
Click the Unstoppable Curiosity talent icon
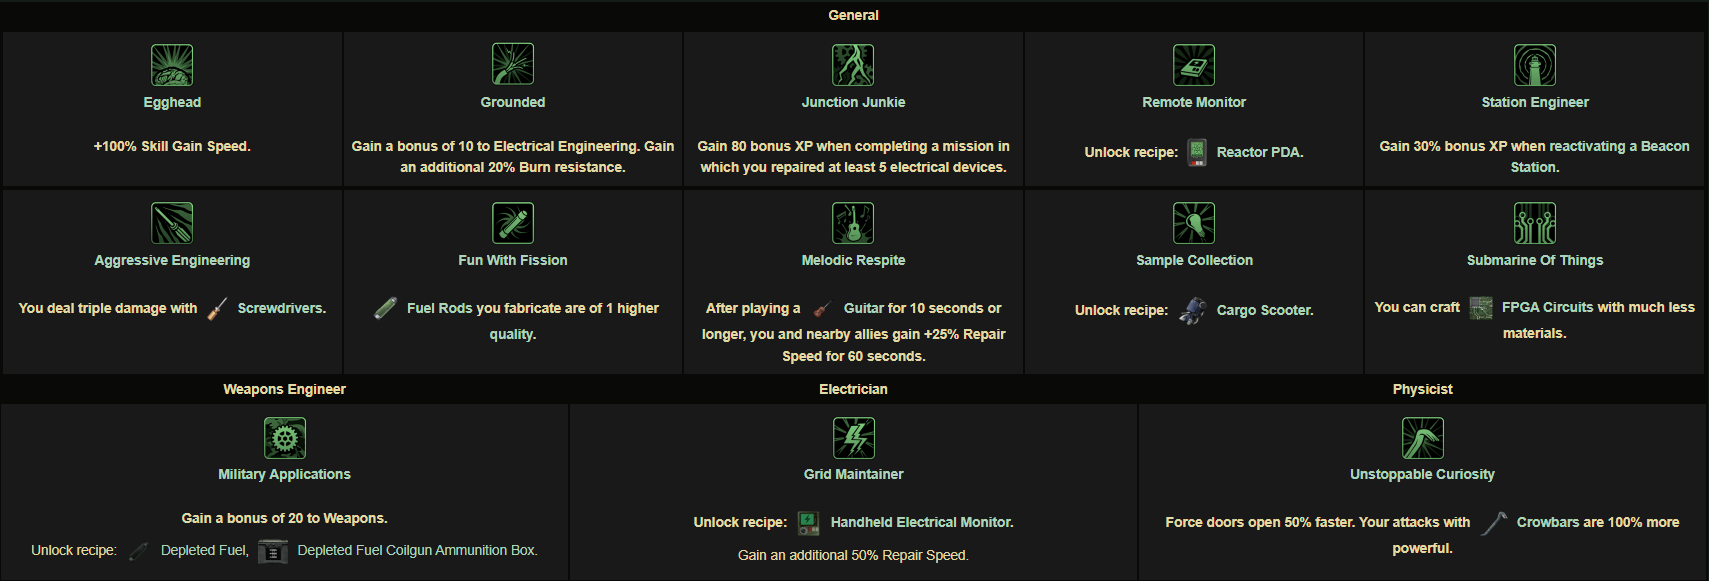coord(1423,438)
